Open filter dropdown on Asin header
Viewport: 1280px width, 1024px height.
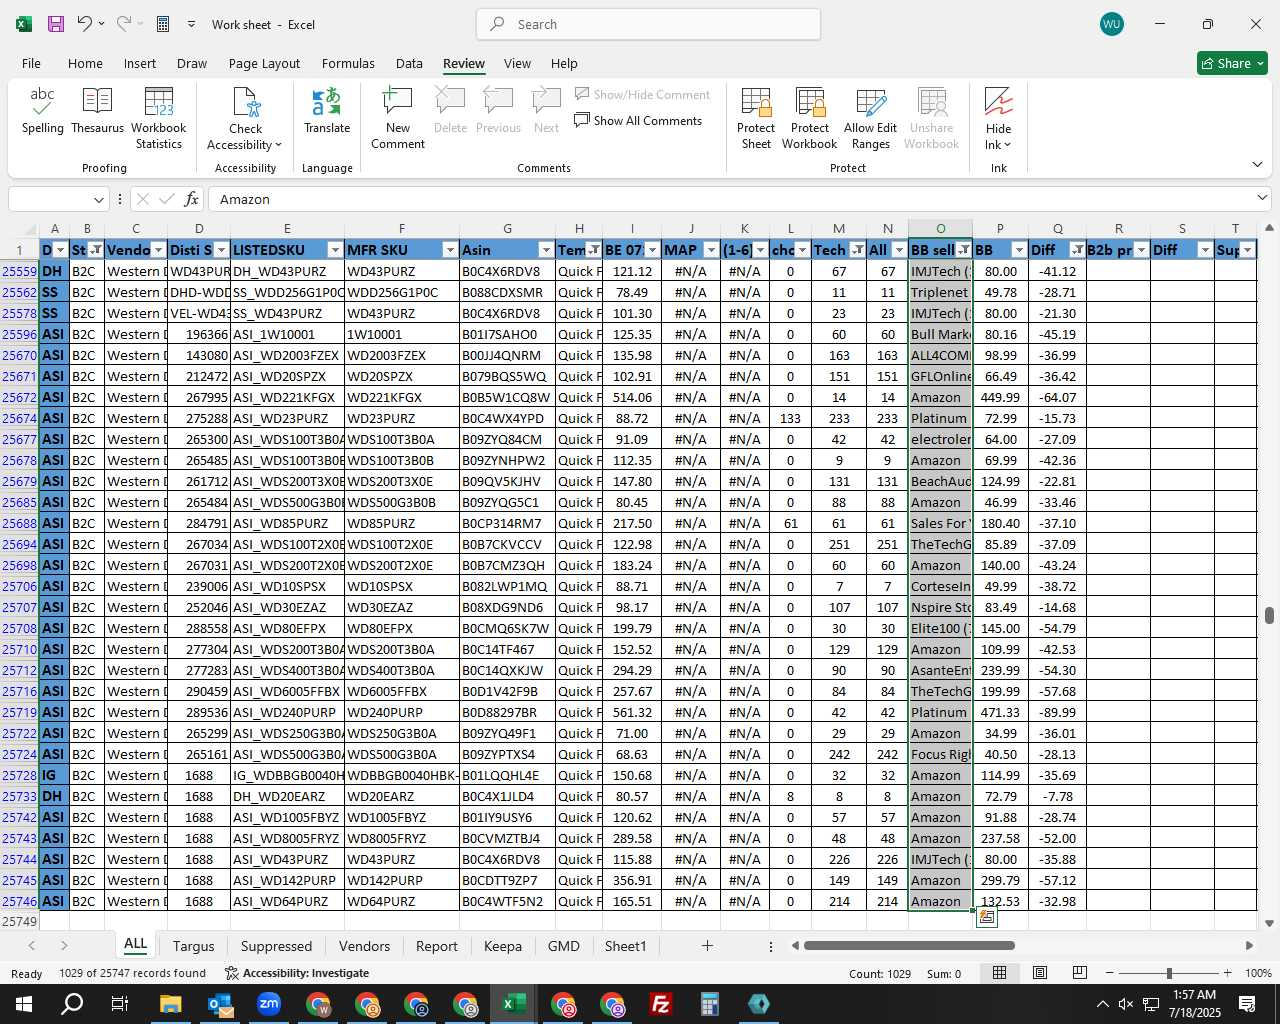click(x=546, y=250)
